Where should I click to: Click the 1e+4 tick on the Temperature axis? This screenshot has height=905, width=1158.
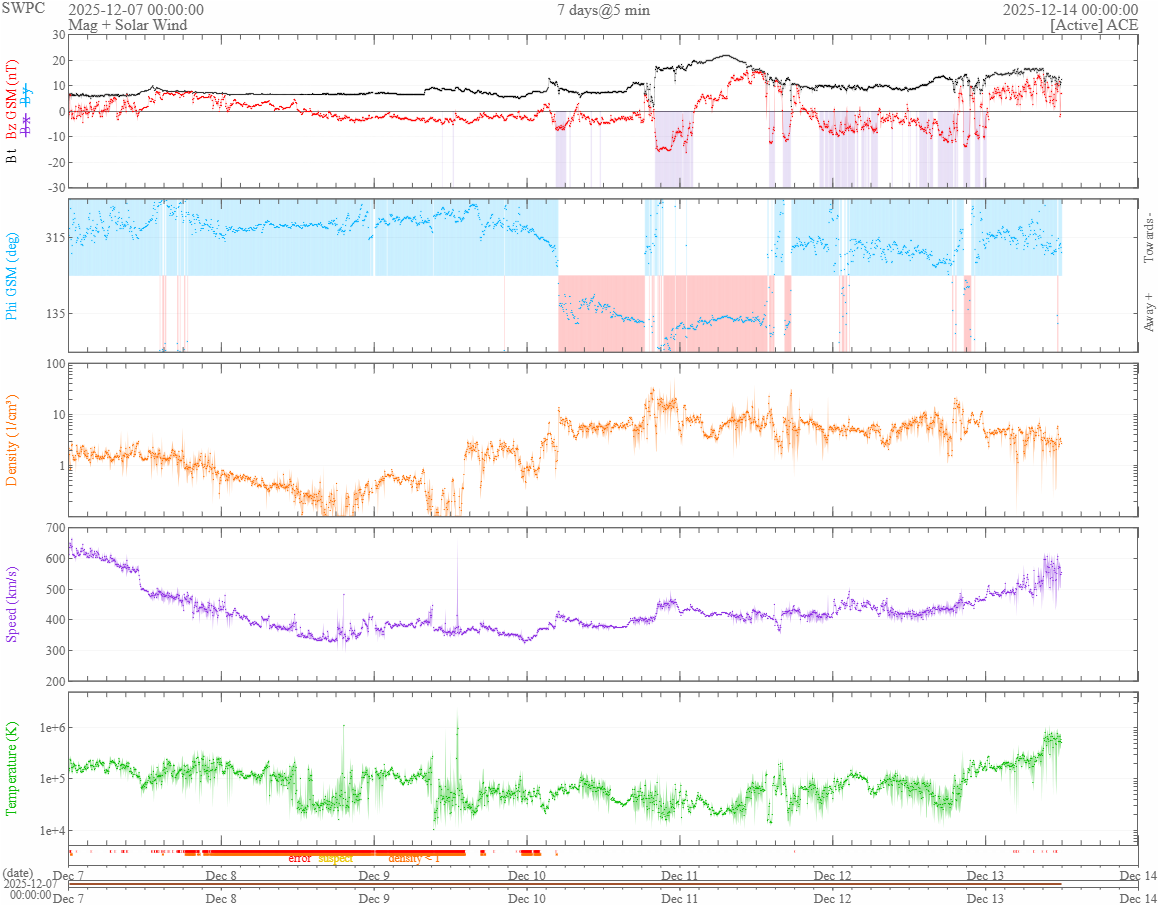pyautogui.click(x=51, y=830)
